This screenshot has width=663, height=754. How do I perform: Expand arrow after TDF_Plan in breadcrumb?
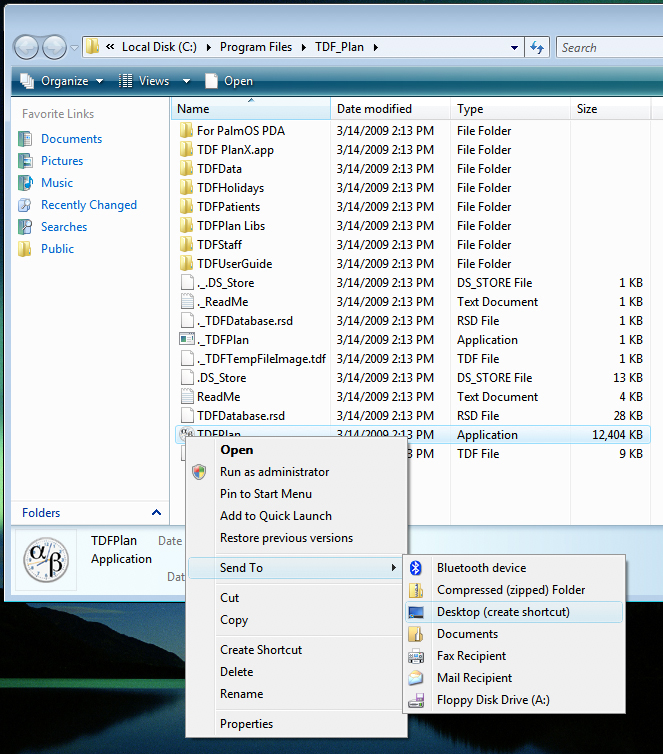point(375,47)
